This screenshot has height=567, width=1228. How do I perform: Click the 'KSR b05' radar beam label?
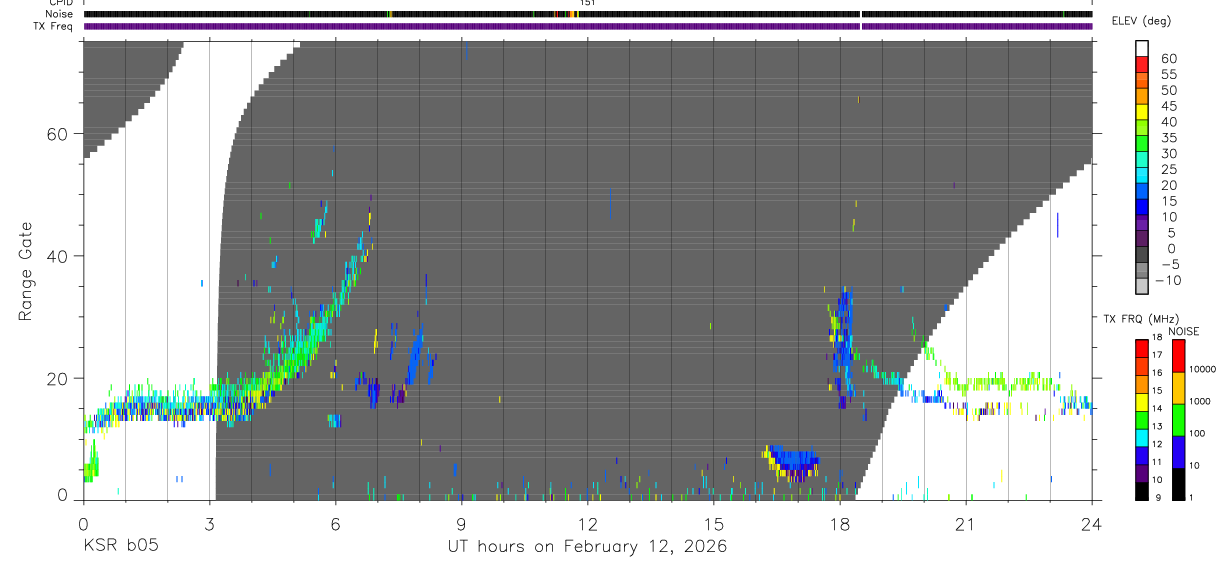(x=121, y=547)
